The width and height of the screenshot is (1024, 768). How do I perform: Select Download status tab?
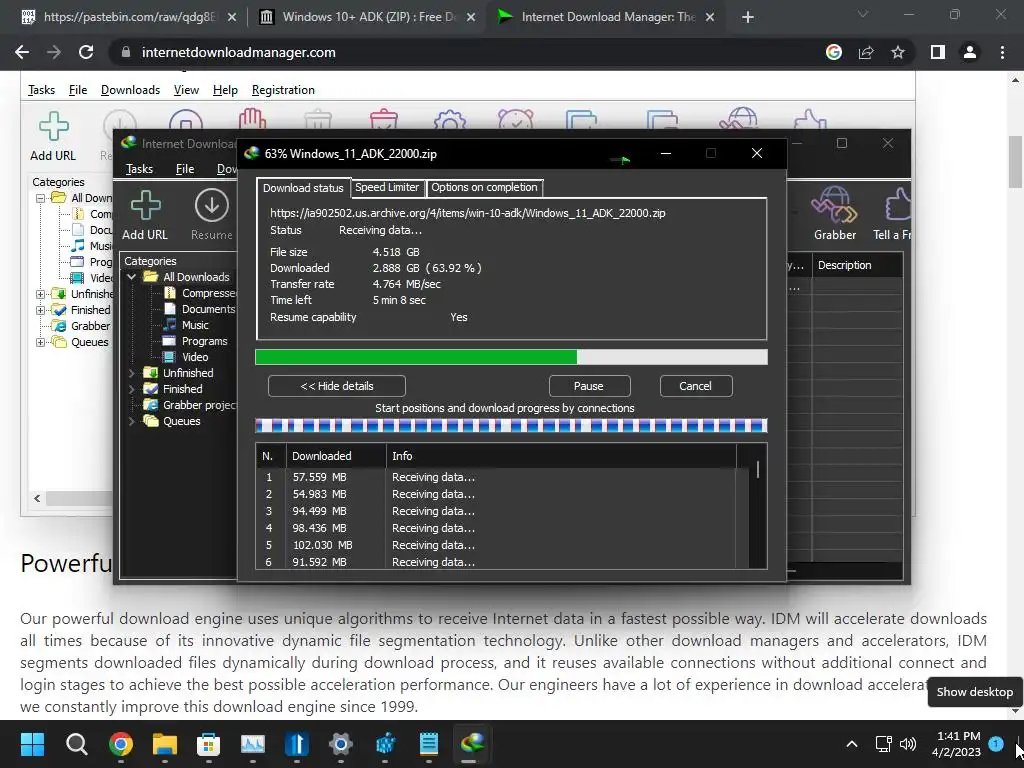303,188
